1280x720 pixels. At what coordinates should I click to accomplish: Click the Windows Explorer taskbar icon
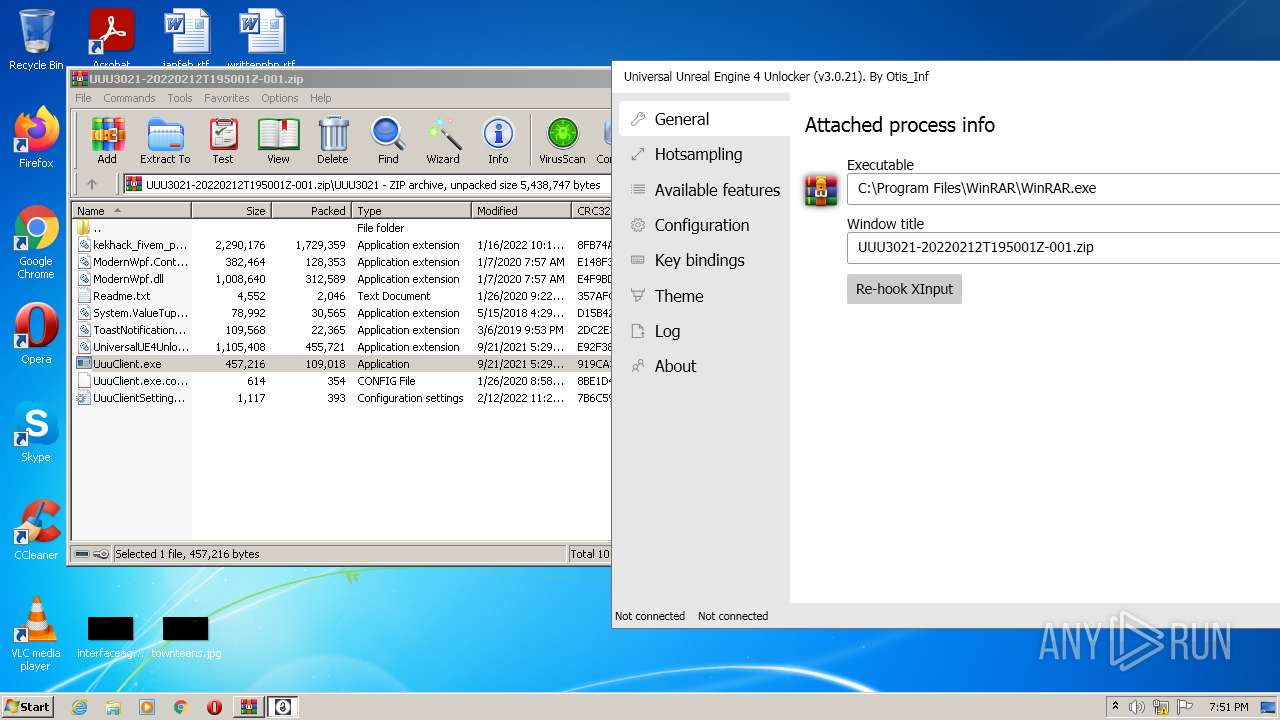(x=113, y=707)
